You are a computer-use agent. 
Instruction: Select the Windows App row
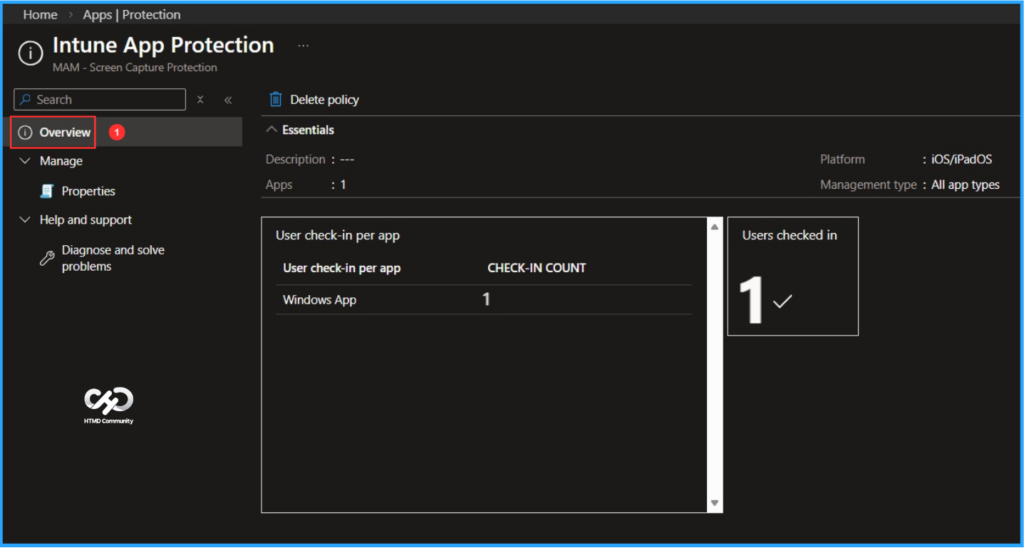(x=484, y=300)
